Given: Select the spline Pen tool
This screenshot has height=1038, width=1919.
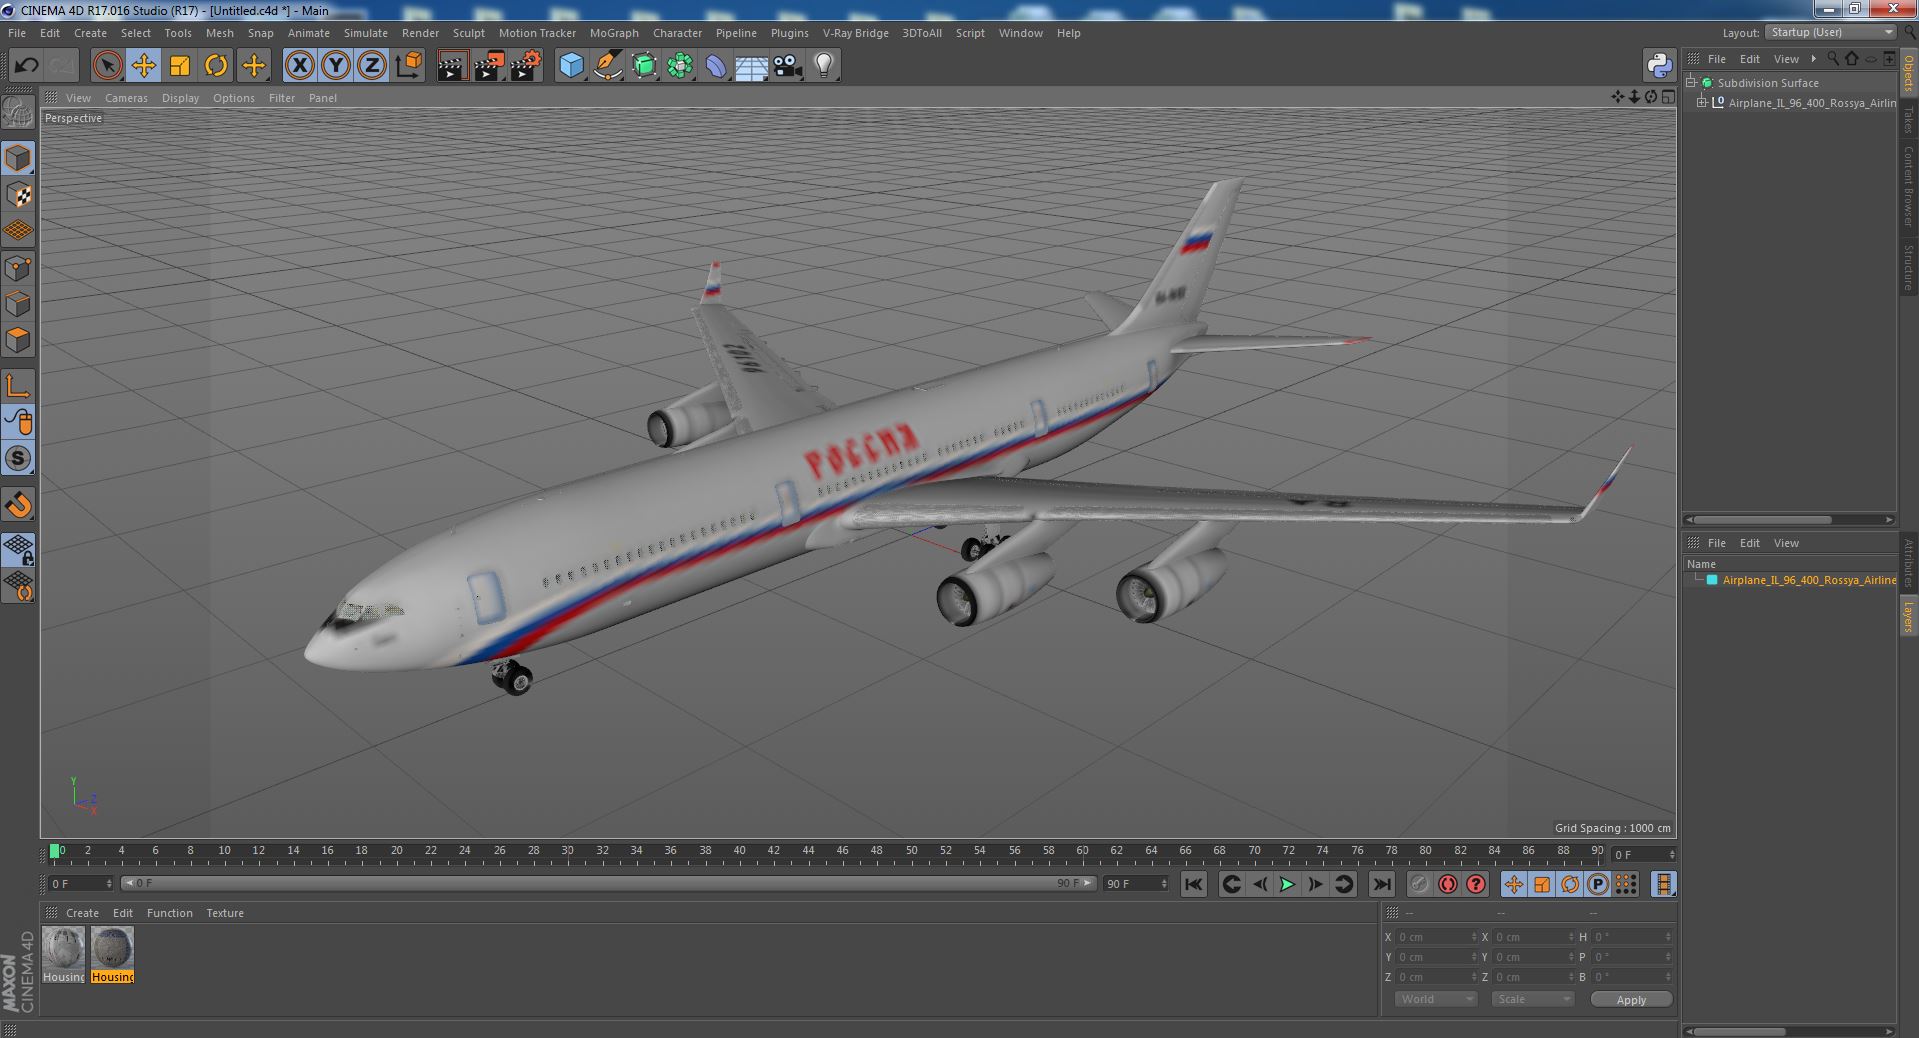Looking at the screenshot, I should point(607,66).
